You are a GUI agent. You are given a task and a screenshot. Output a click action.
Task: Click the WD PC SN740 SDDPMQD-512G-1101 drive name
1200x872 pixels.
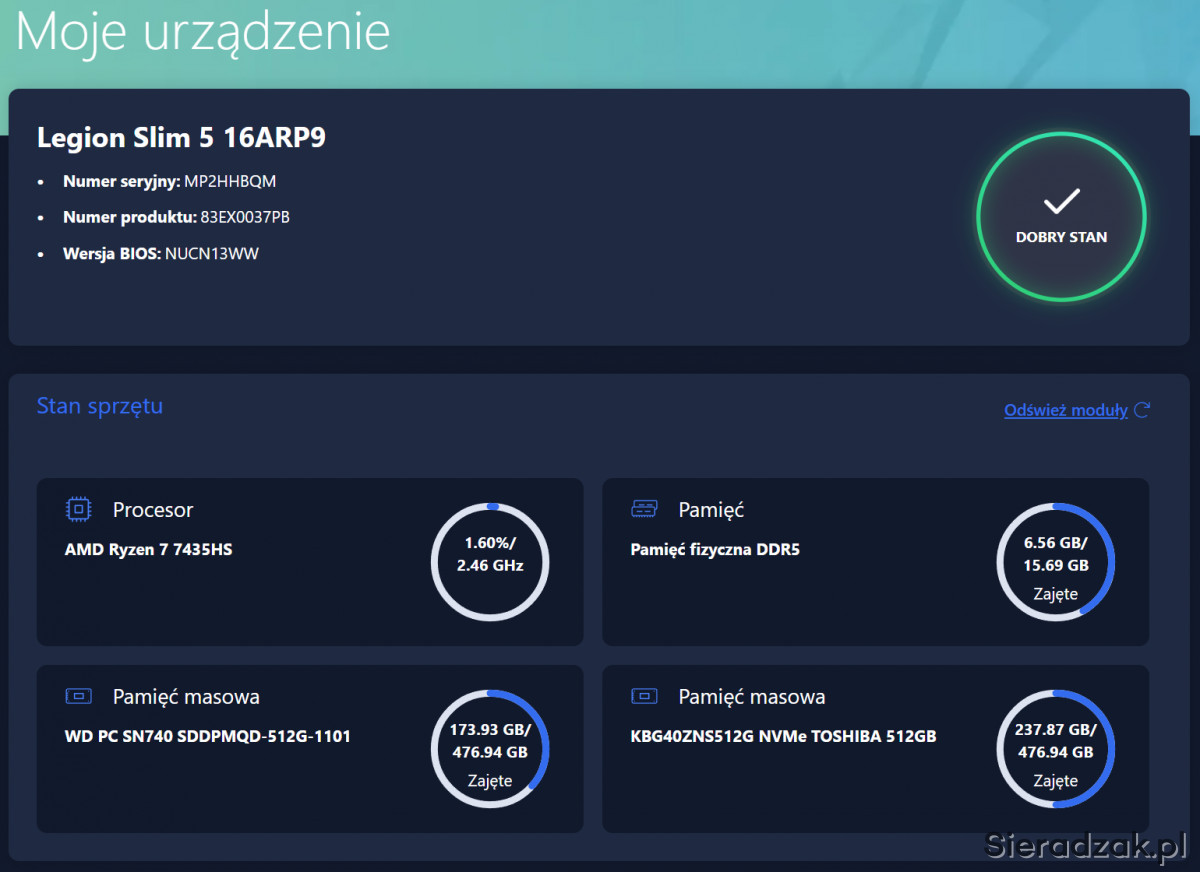pos(208,736)
